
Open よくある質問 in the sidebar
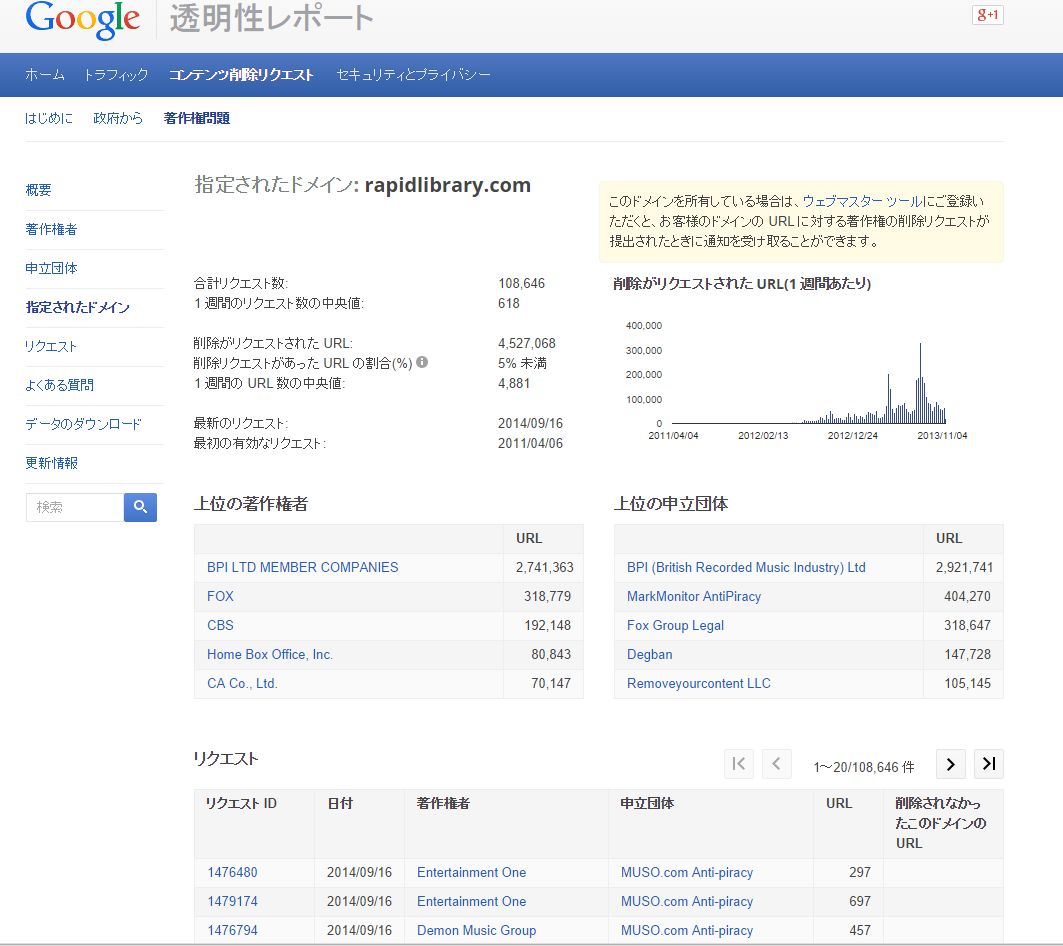tap(60, 385)
